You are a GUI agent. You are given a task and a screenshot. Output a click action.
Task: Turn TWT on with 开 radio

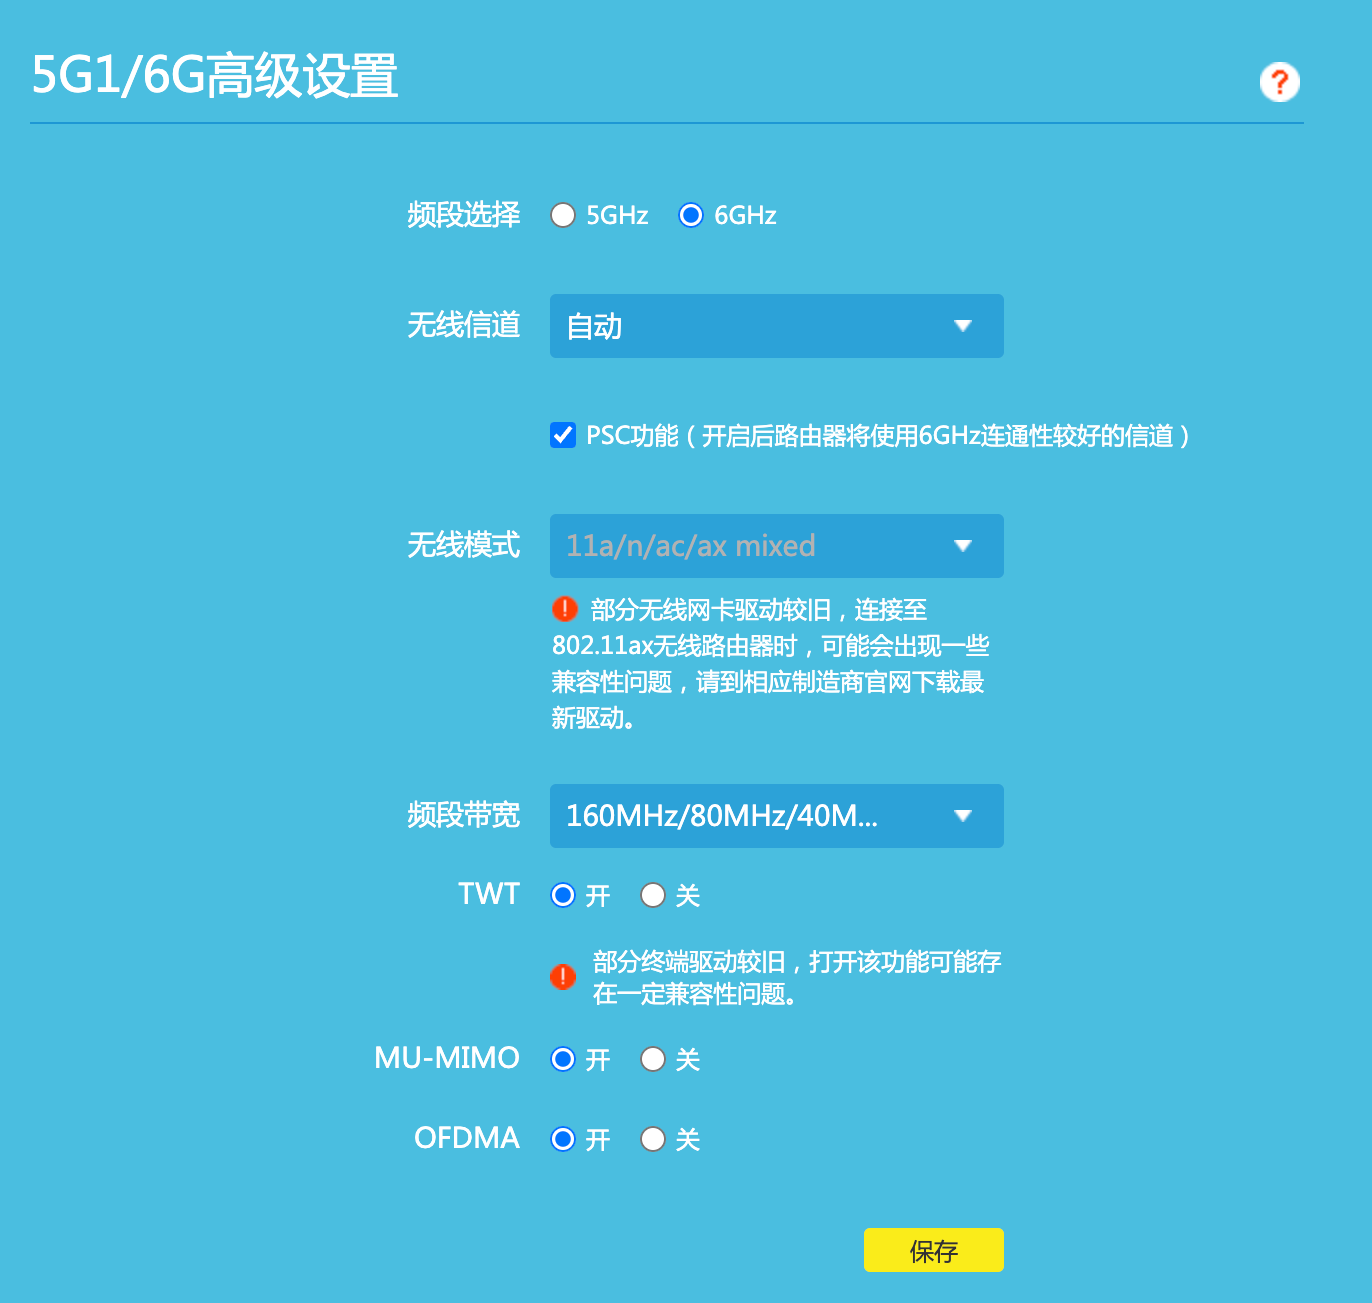563,895
